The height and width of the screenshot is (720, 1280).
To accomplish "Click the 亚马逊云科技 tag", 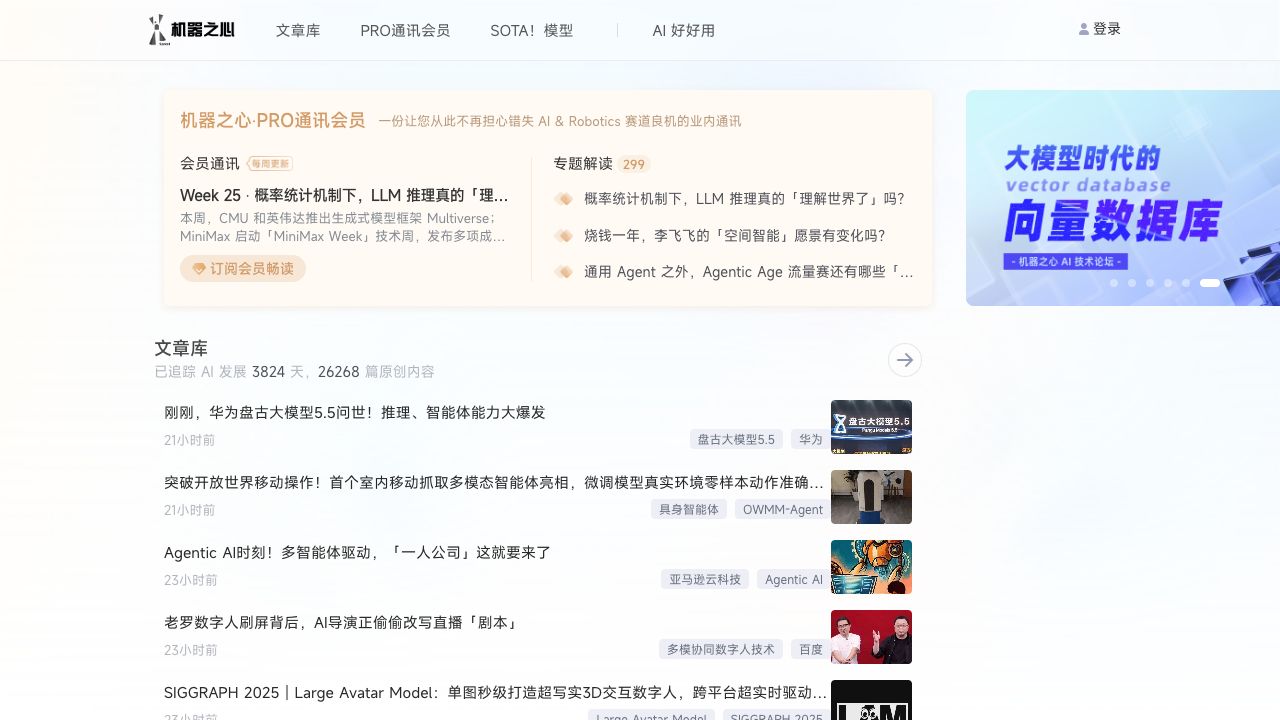I will point(705,579).
